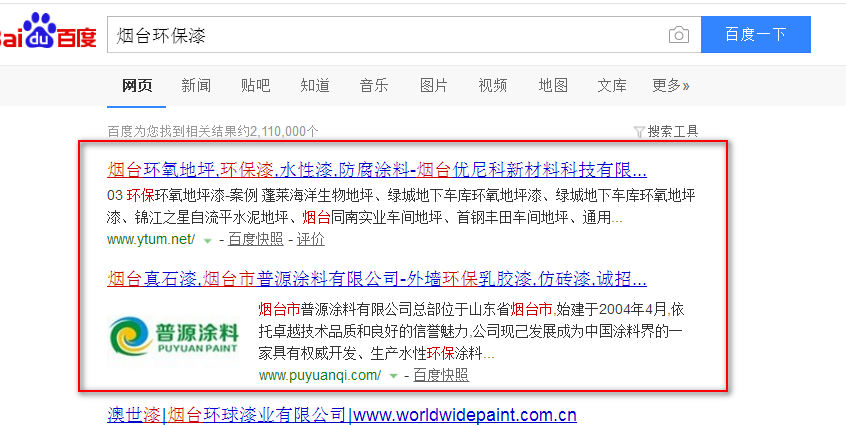Click the 普源涂料 Puyuan Paint logo thumbnail

(x=174, y=334)
